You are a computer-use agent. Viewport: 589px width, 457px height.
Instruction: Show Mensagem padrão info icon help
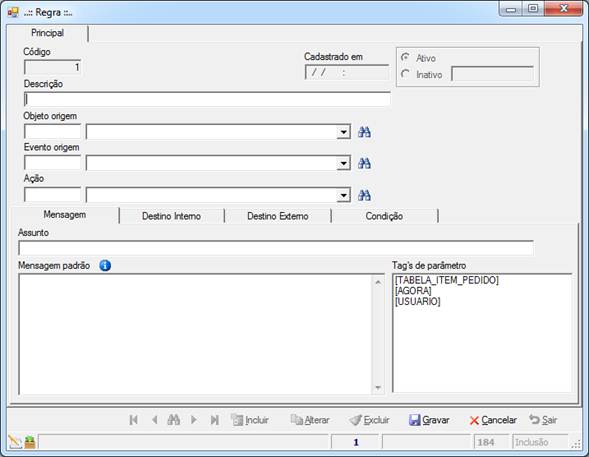click(105, 265)
